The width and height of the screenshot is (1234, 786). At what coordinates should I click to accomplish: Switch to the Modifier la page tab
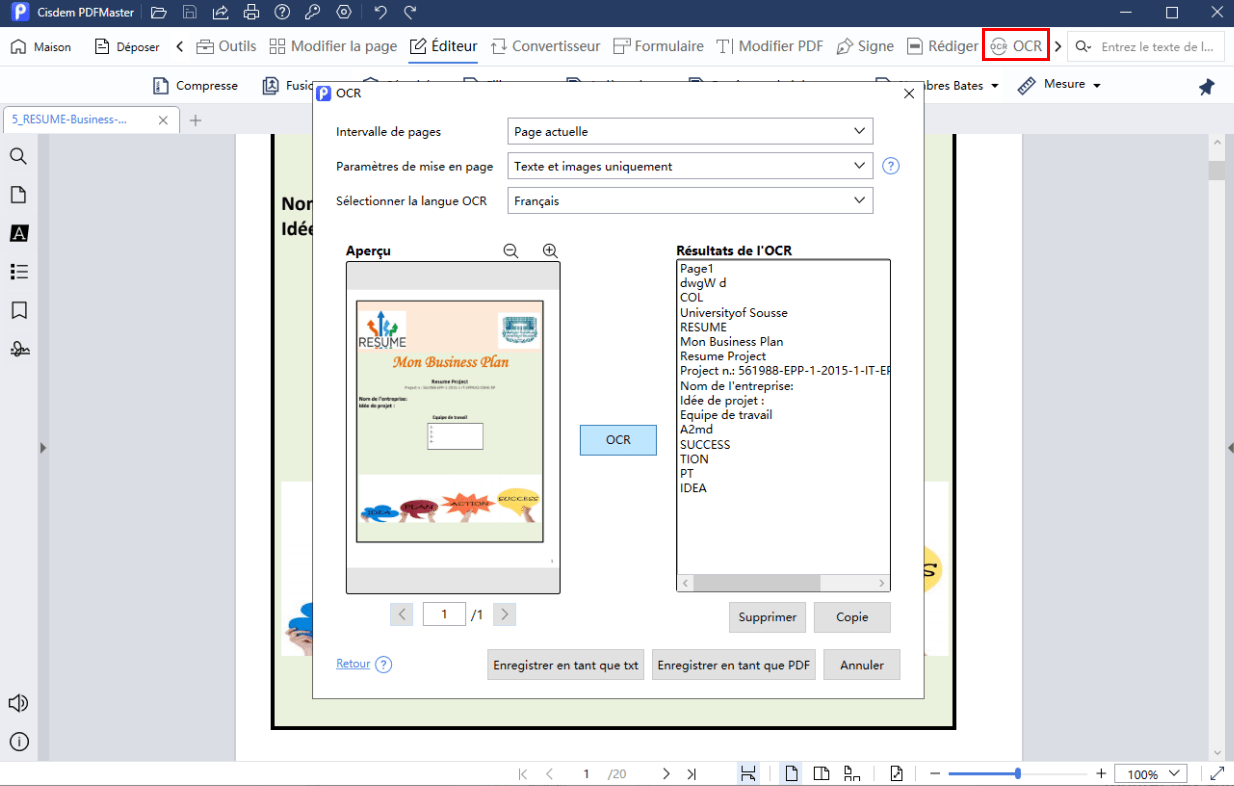click(x=333, y=46)
